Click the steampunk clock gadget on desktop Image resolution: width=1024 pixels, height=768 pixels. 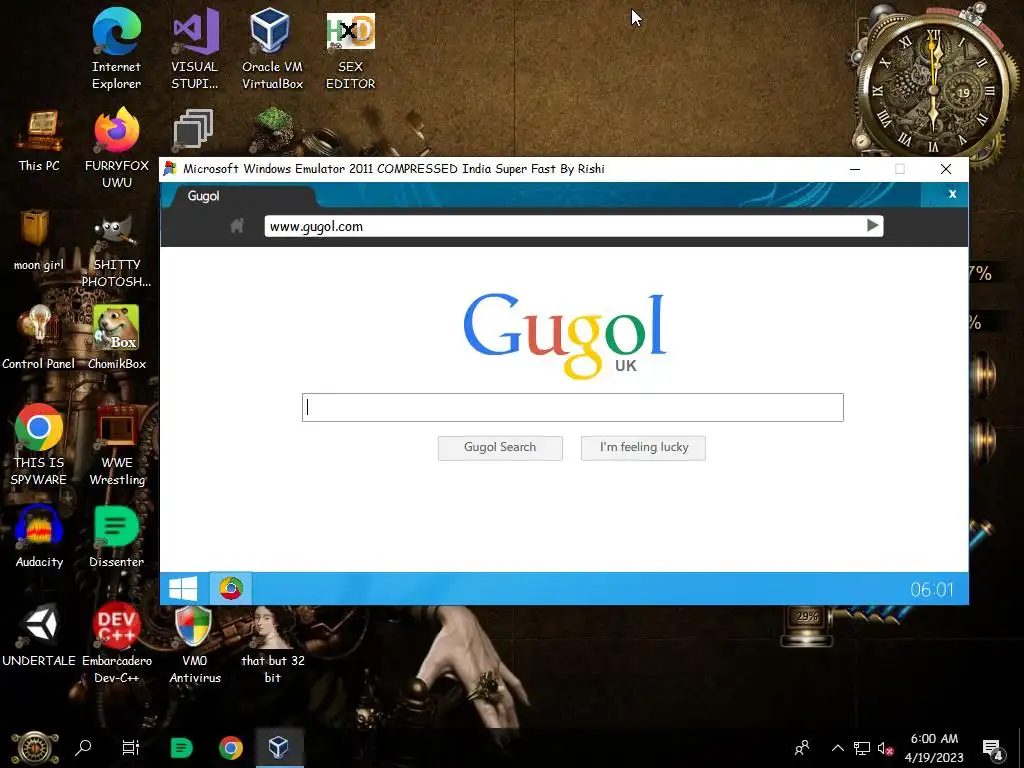934,88
